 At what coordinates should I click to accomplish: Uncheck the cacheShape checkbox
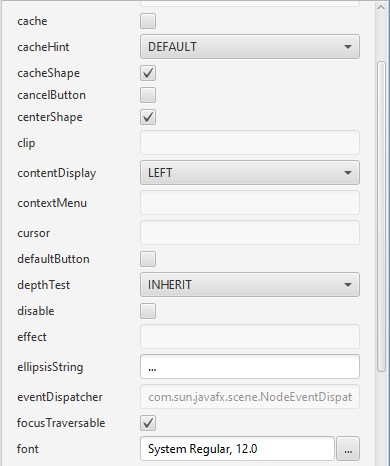pyautogui.click(x=148, y=73)
